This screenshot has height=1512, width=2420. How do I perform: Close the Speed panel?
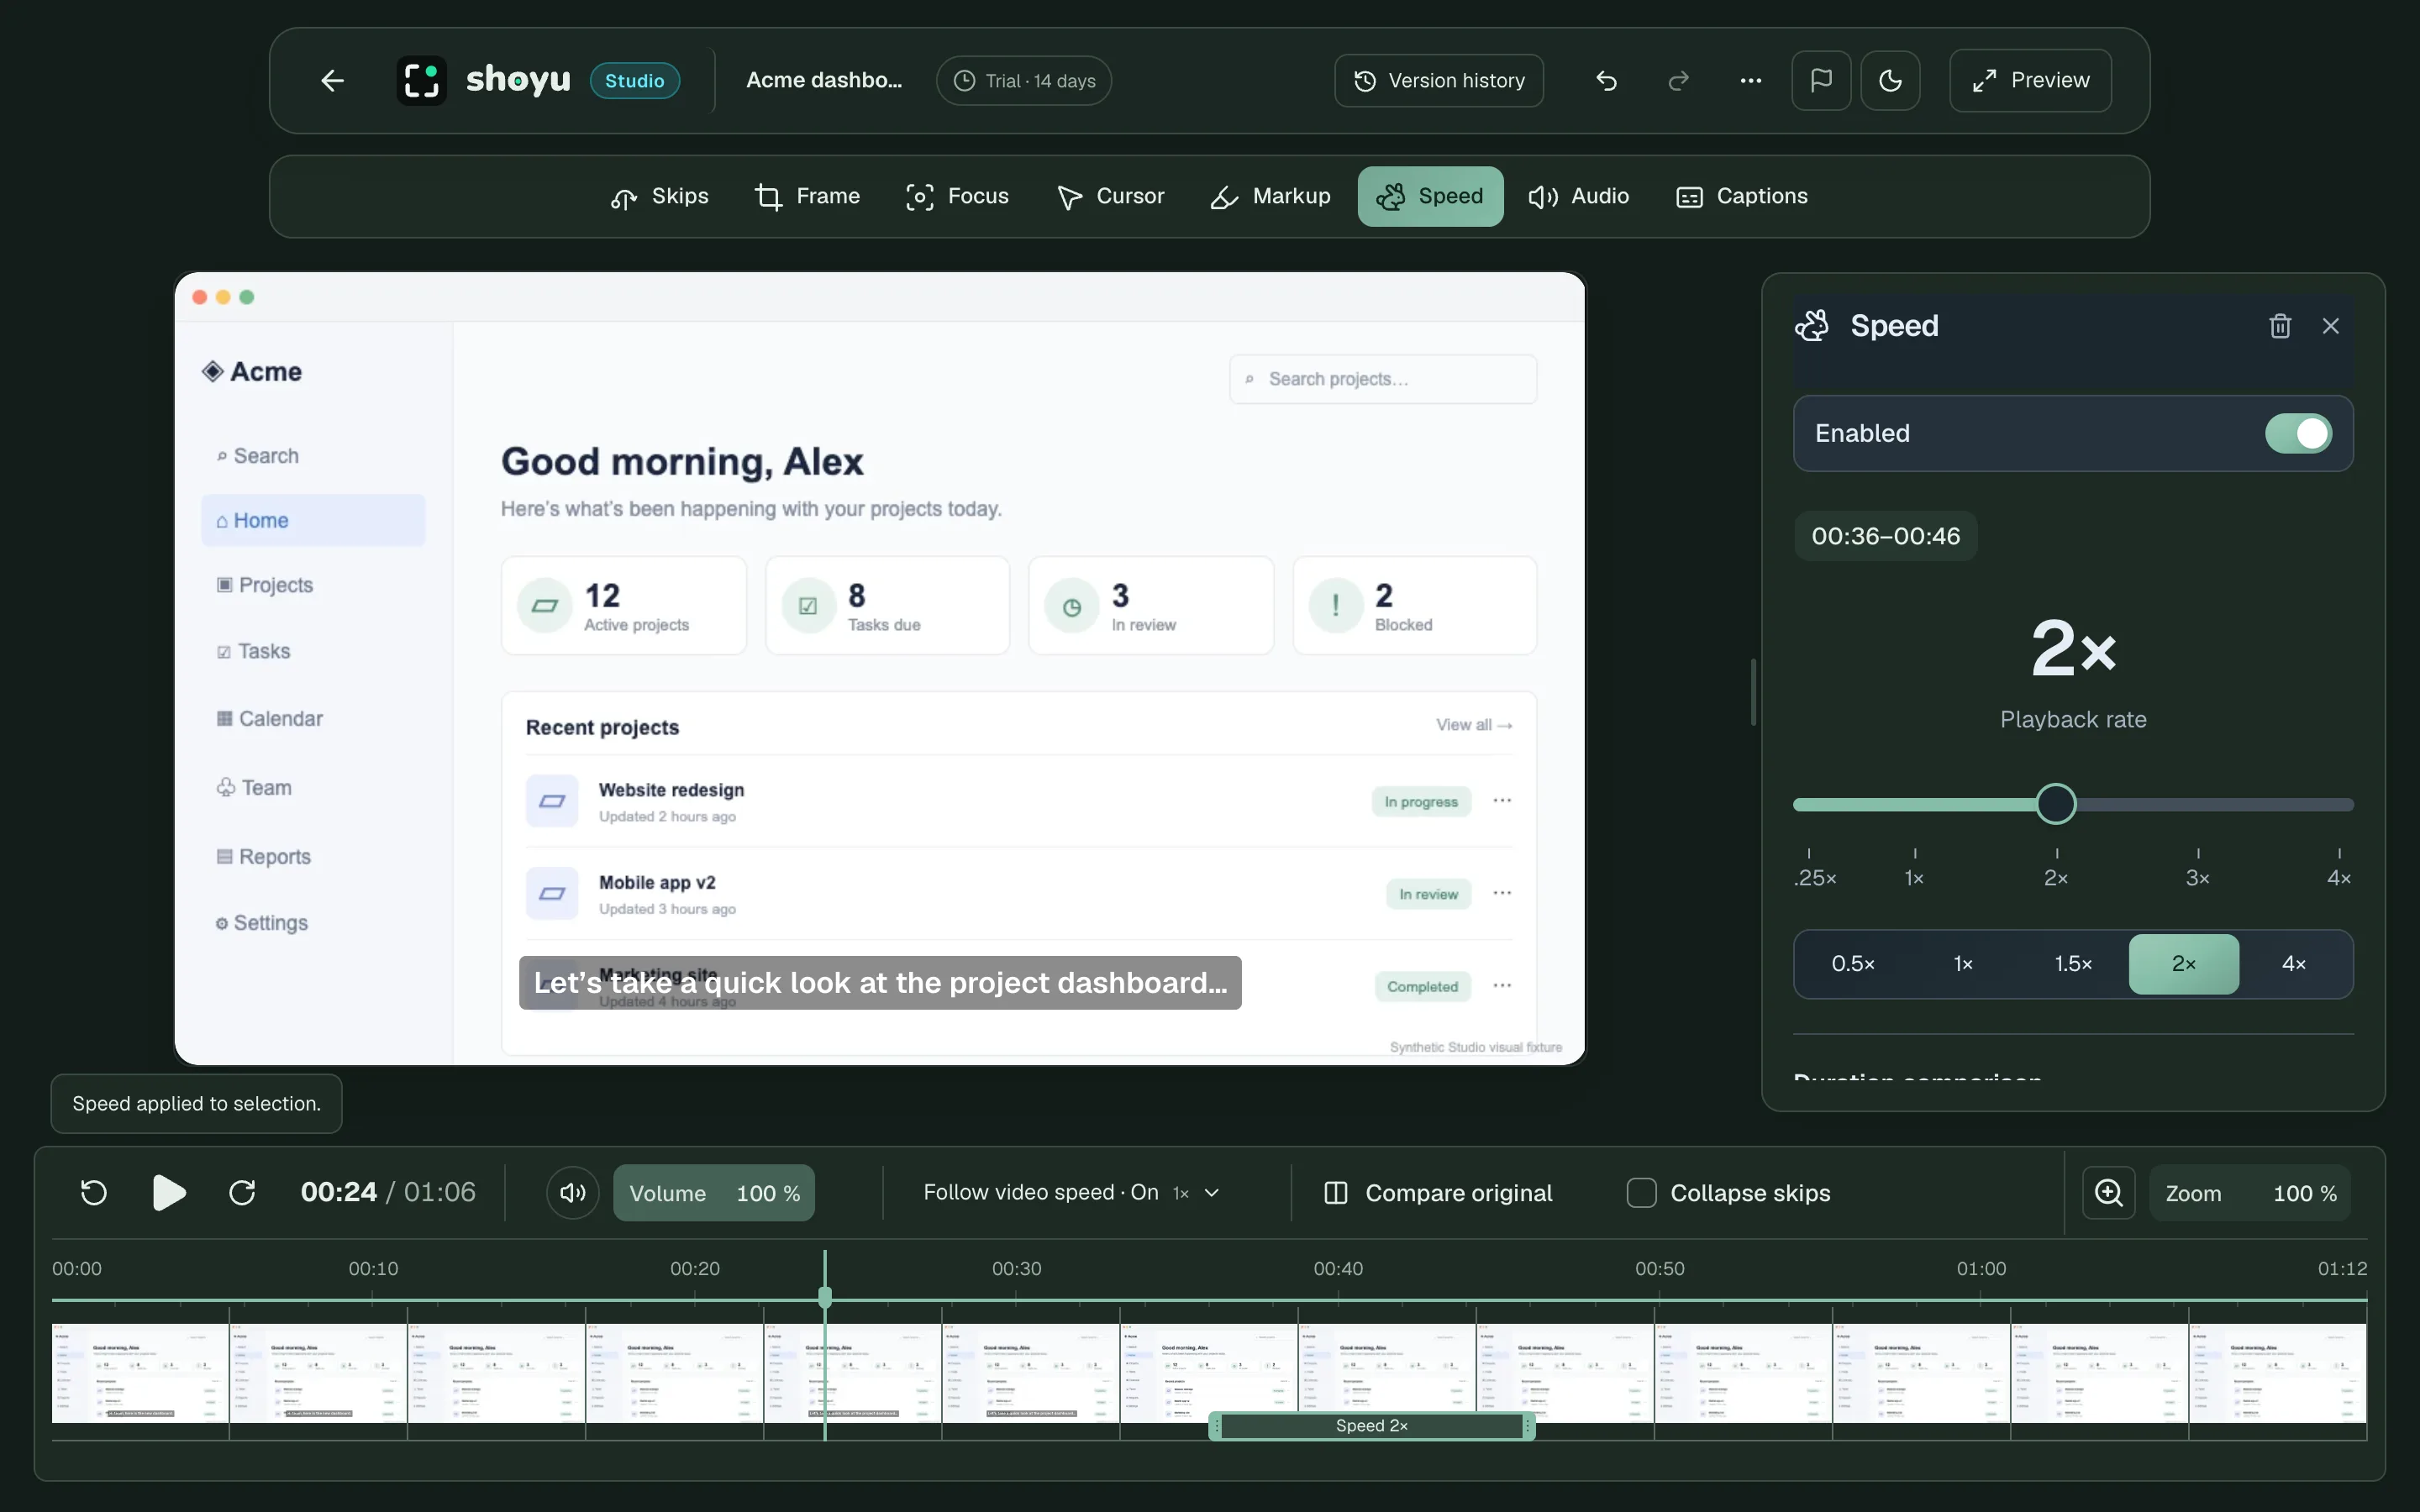(2331, 326)
